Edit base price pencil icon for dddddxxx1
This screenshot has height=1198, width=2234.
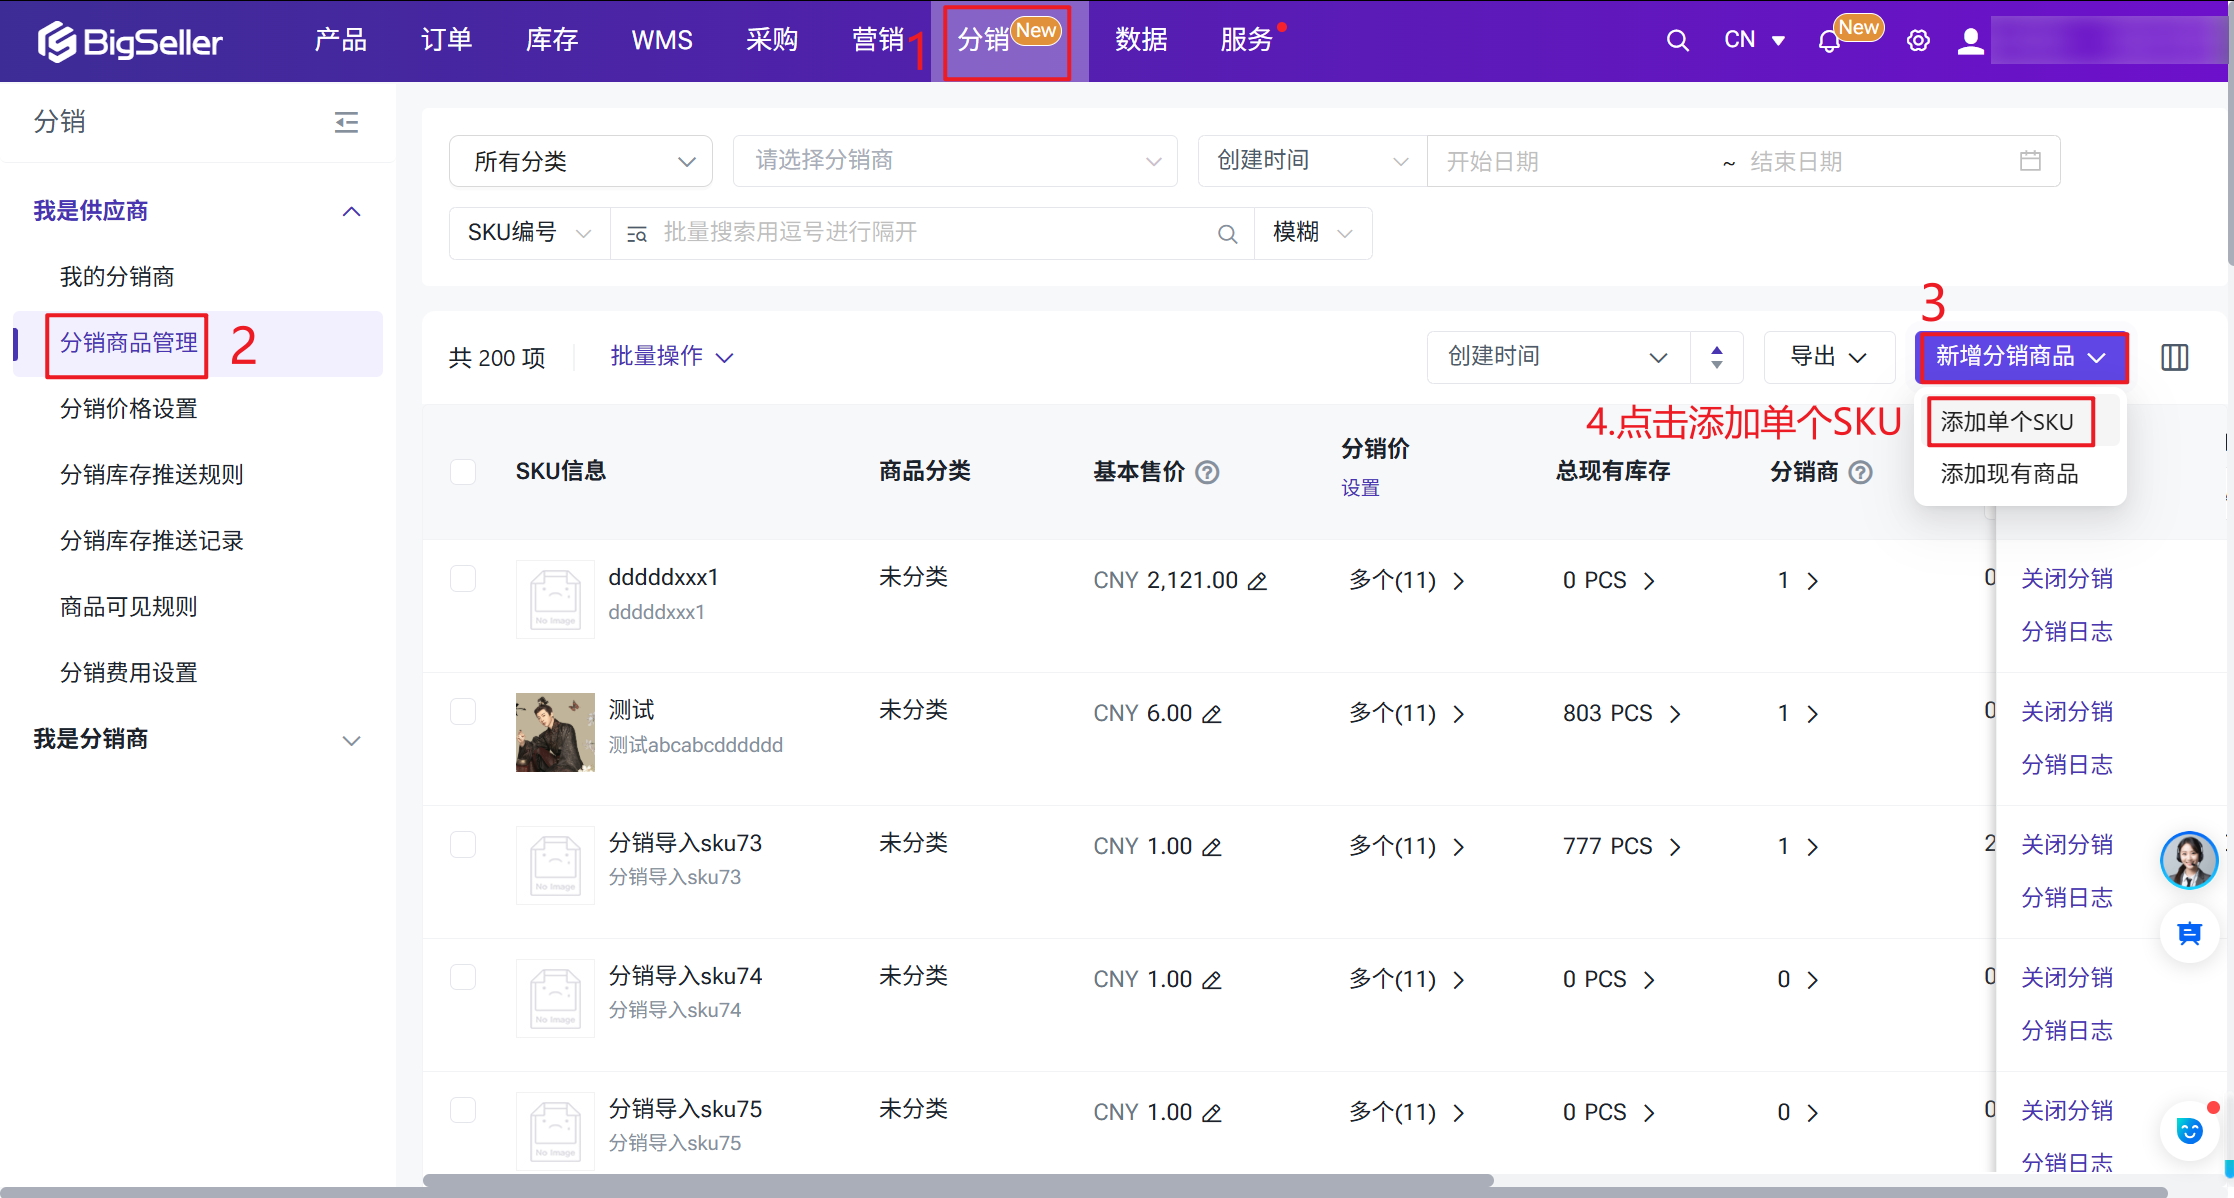1258,581
